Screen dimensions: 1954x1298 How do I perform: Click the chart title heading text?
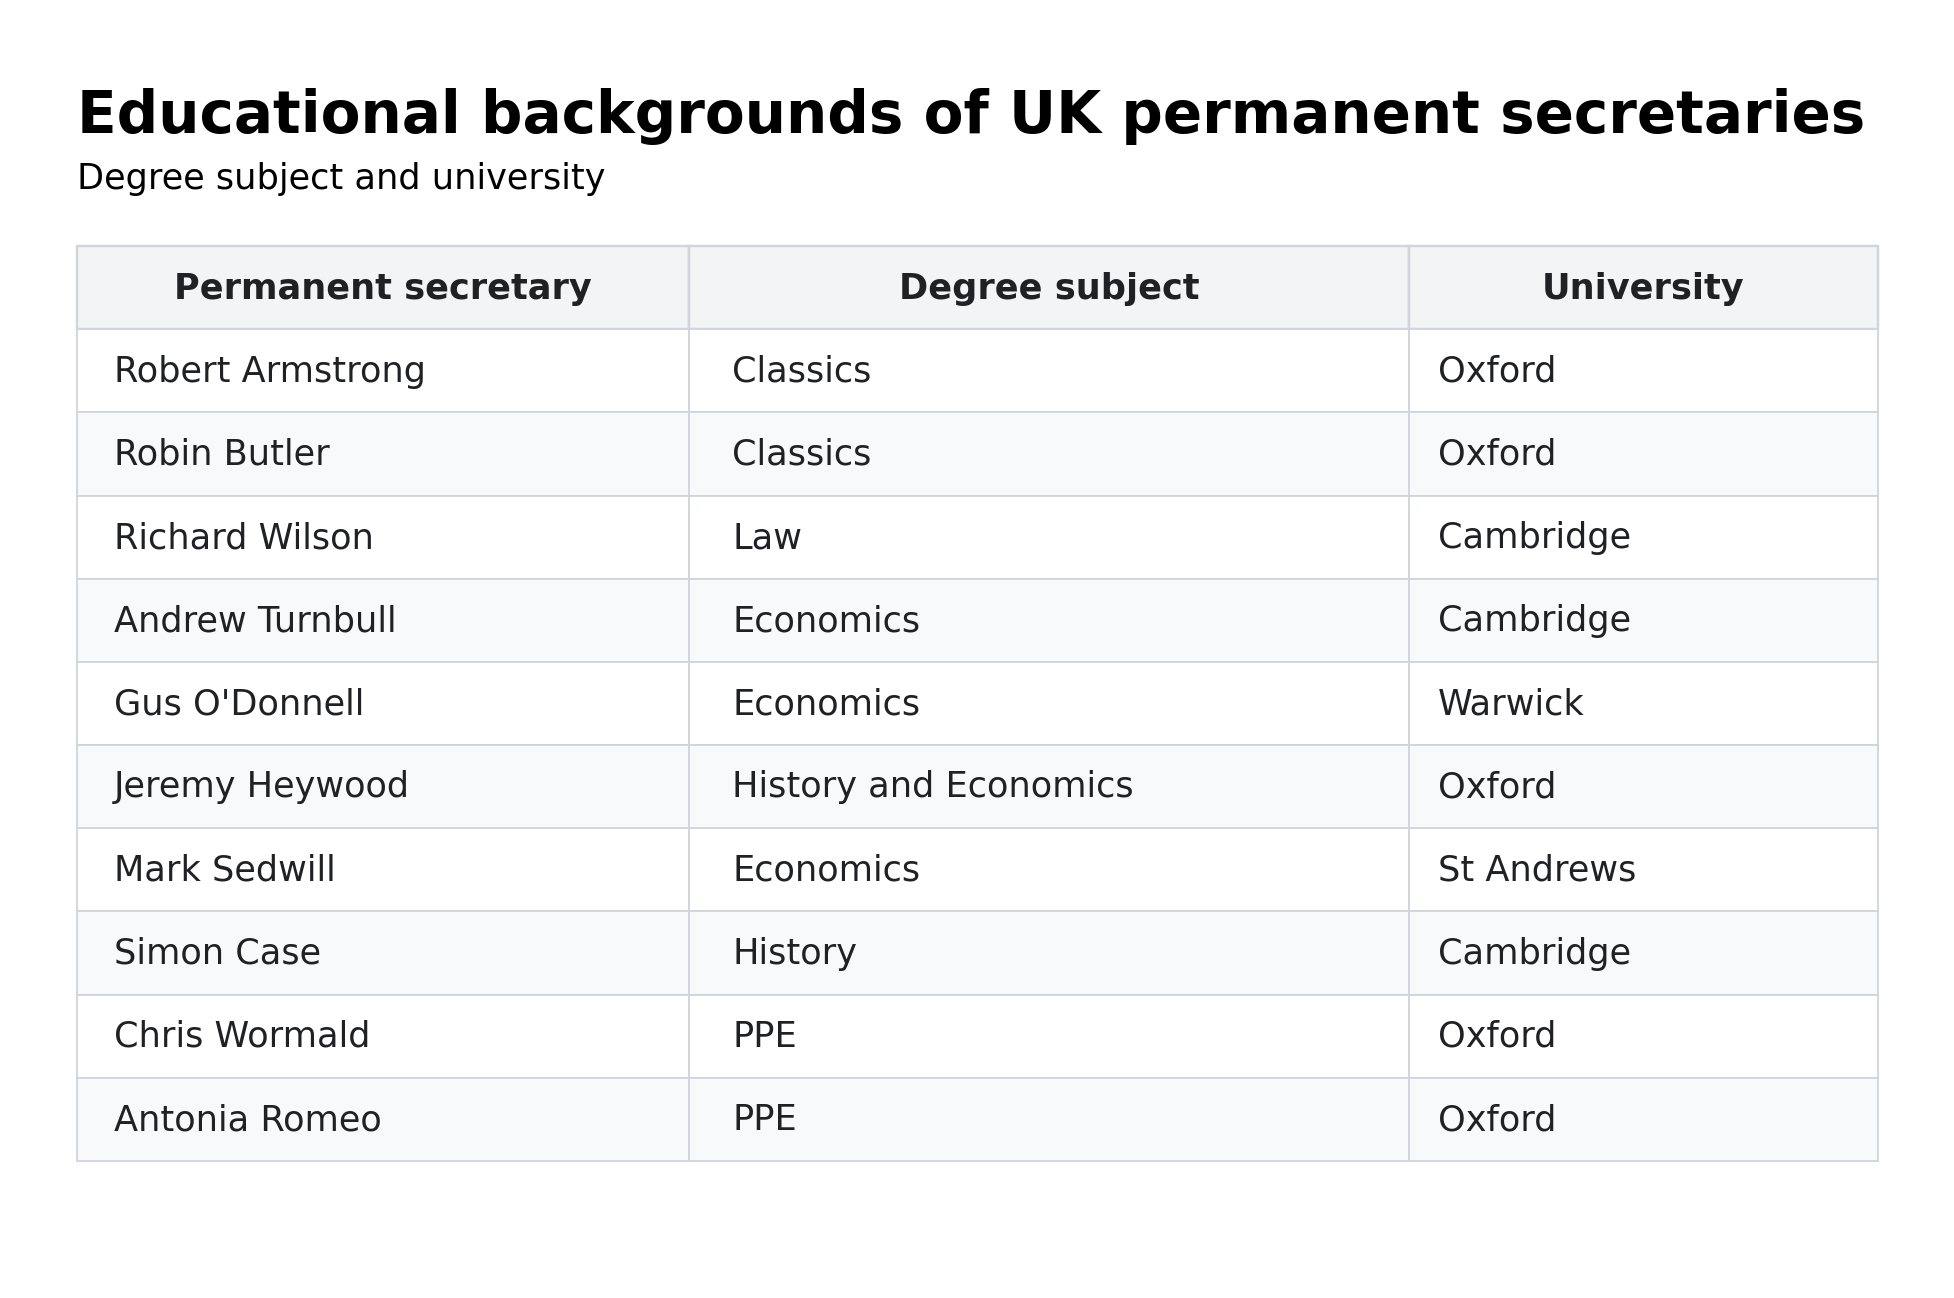click(x=971, y=115)
